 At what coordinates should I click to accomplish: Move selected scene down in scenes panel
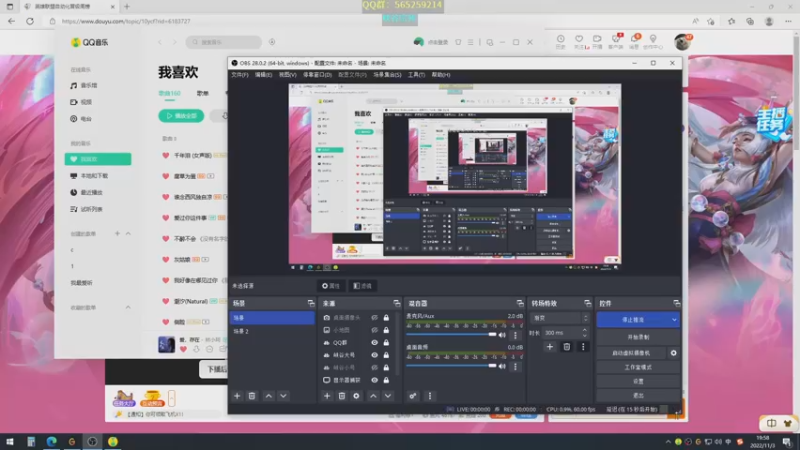click(x=283, y=396)
